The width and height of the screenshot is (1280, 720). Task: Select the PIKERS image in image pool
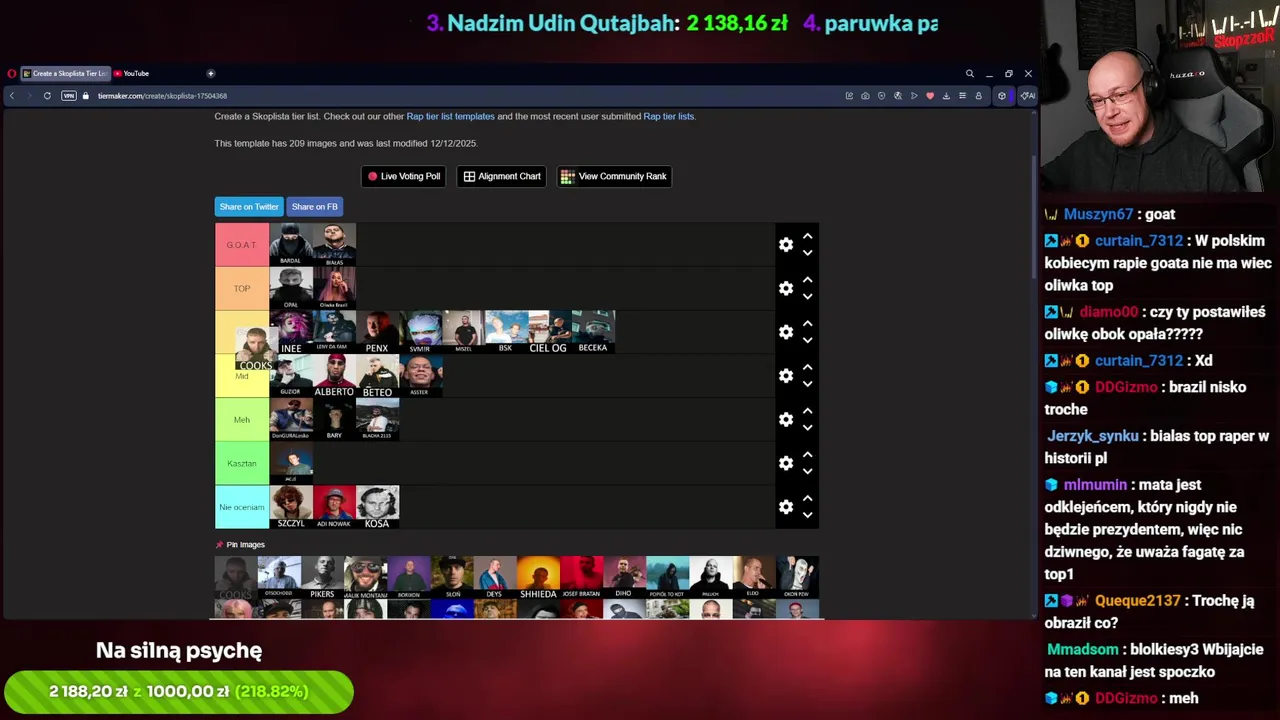tap(322, 578)
